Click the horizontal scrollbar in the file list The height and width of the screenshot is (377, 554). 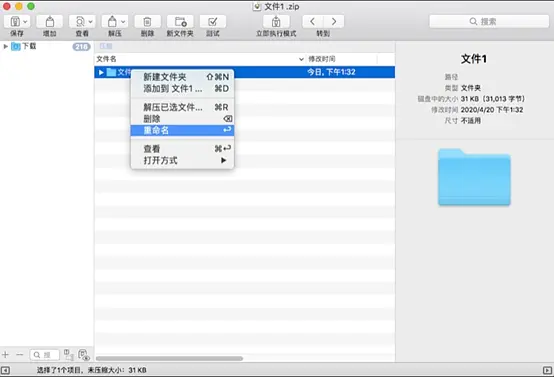click(x=170, y=358)
